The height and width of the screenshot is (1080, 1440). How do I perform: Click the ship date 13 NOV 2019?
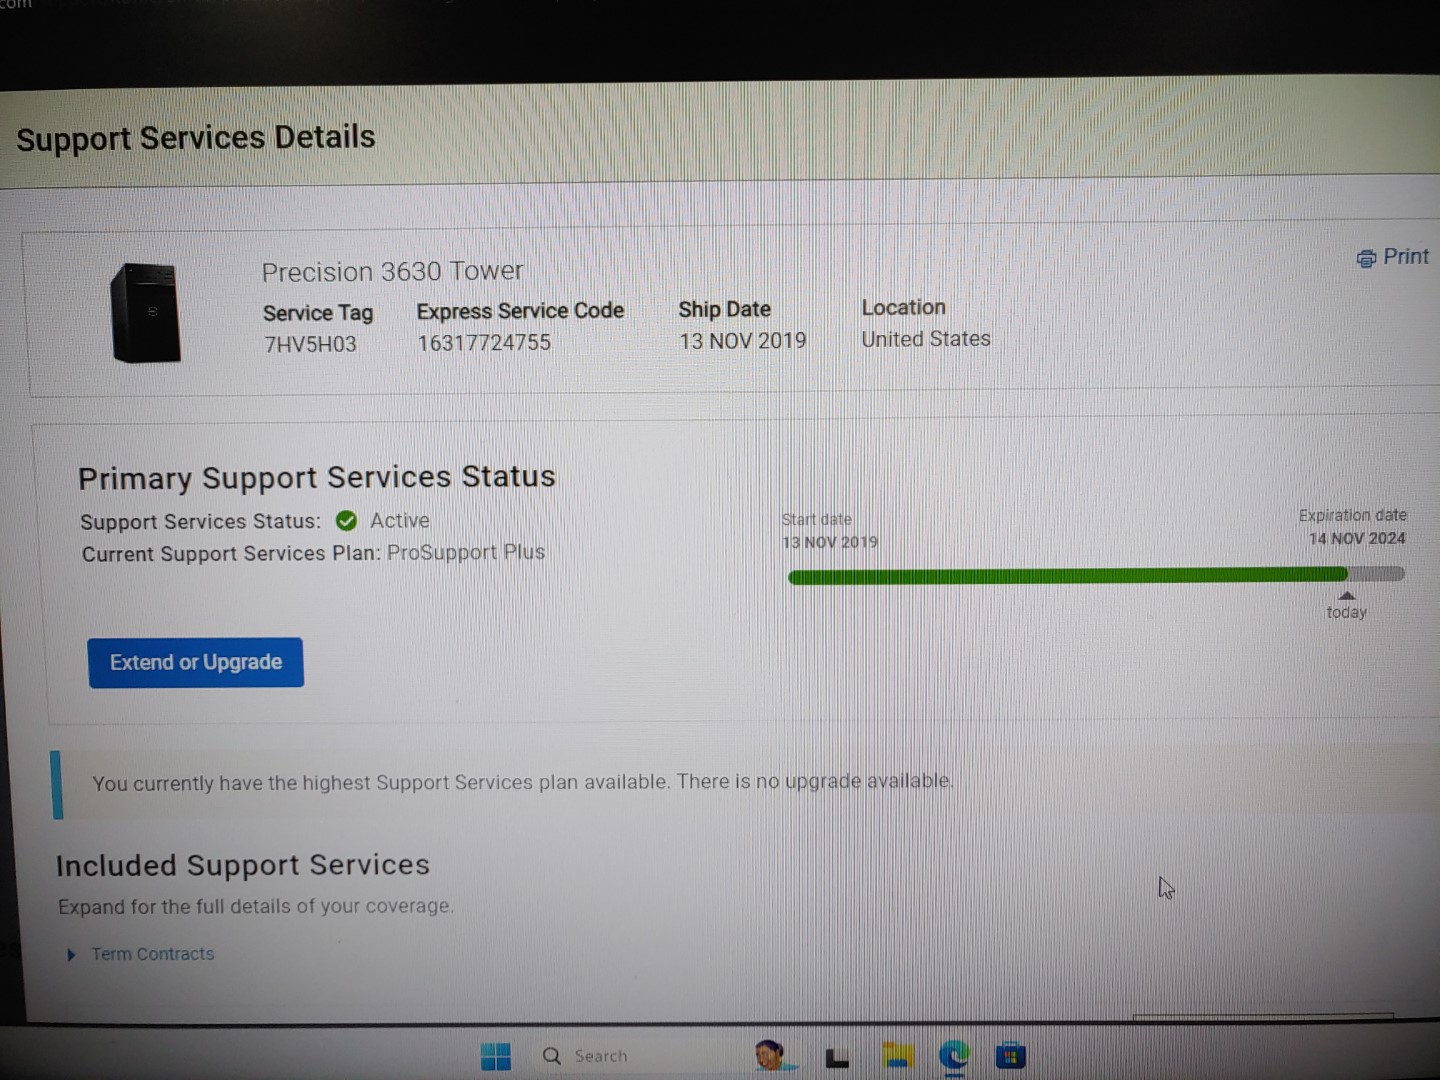pyautogui.click(x=743, y=341)
